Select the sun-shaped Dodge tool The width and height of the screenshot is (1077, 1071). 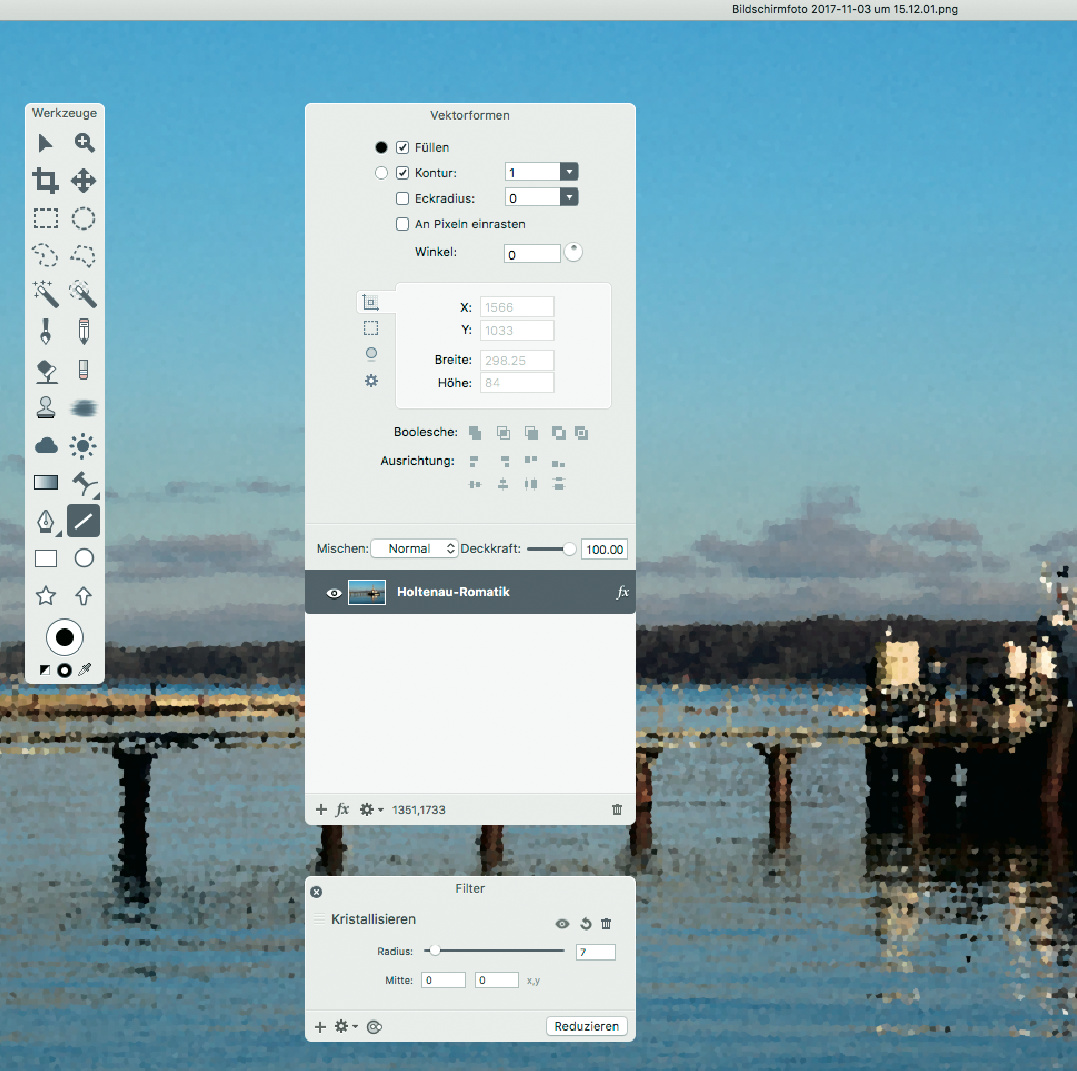tap(82, 446)
